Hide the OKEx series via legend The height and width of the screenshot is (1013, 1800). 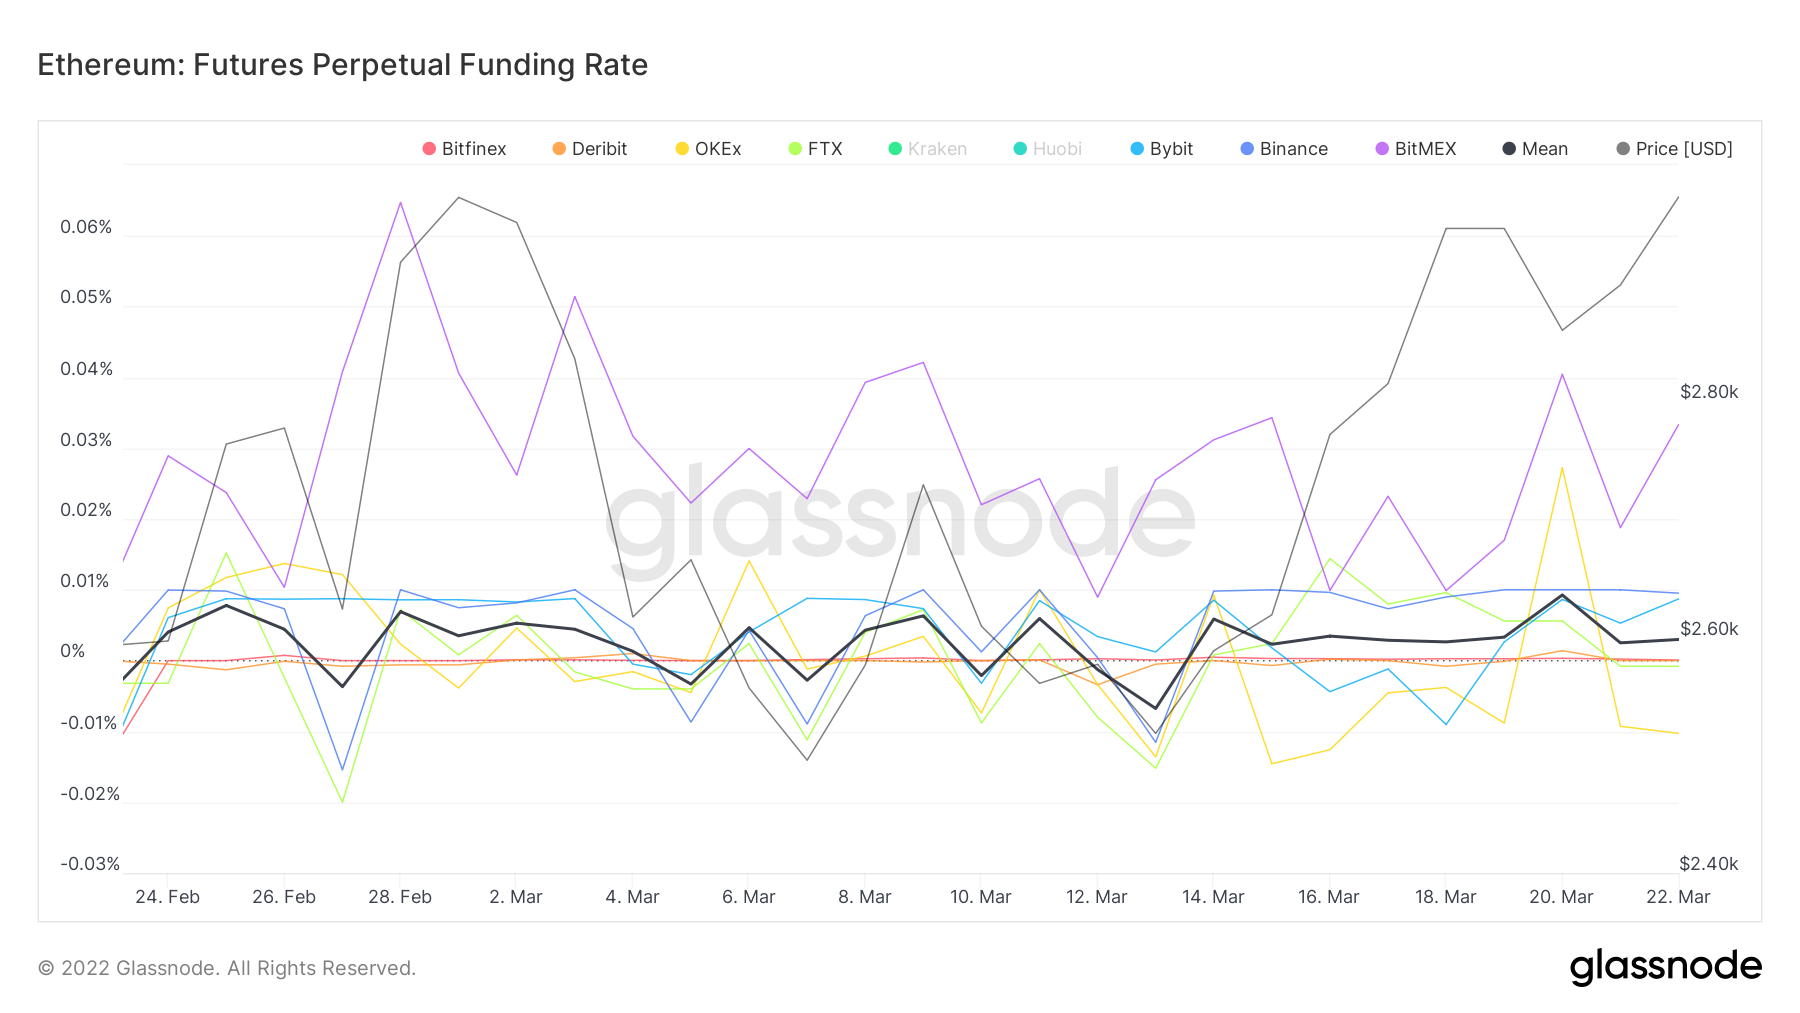point(708,149)
